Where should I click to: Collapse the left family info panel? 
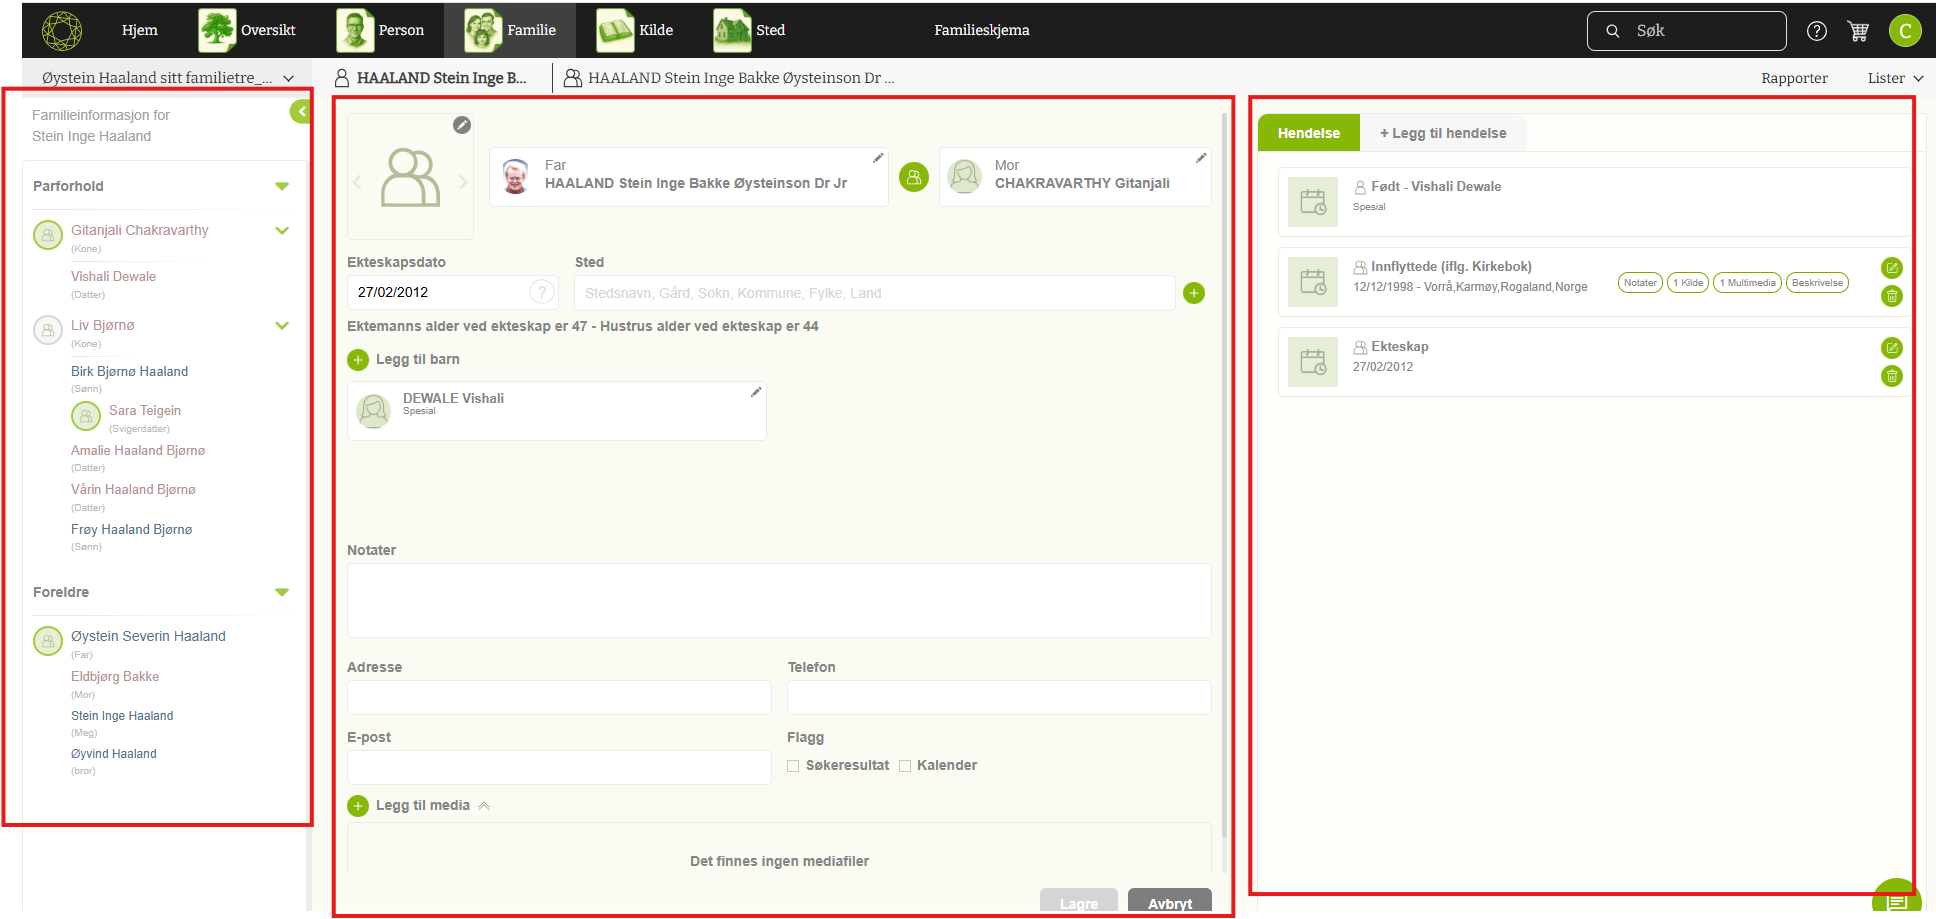[300, 112]
